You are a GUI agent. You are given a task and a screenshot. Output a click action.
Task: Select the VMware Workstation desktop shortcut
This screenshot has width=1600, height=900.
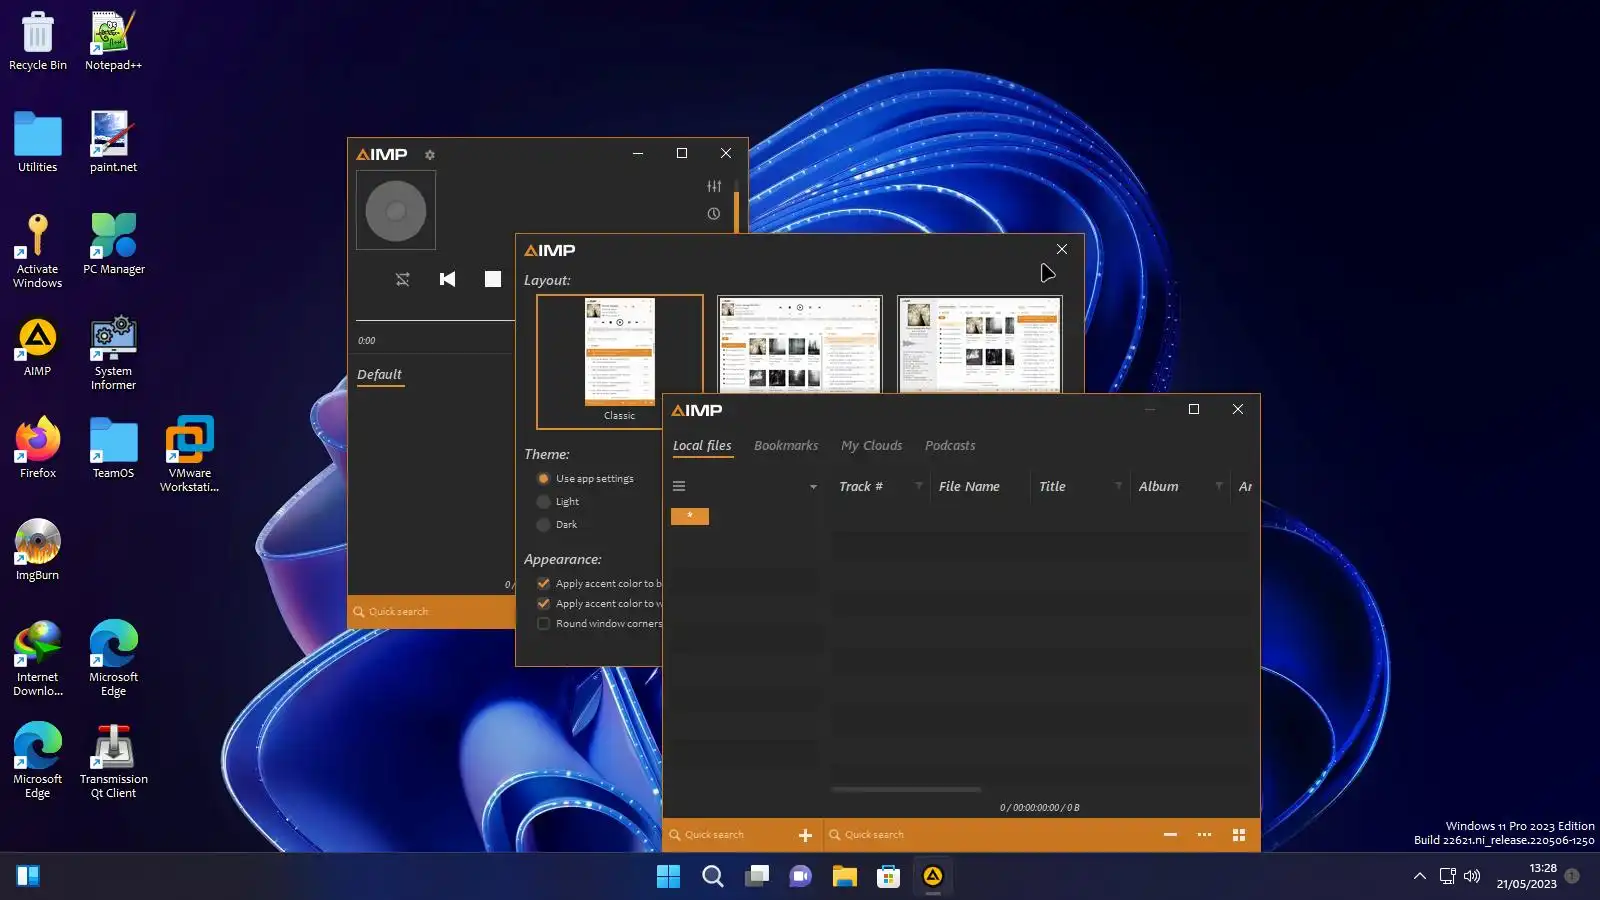(189, 456)
